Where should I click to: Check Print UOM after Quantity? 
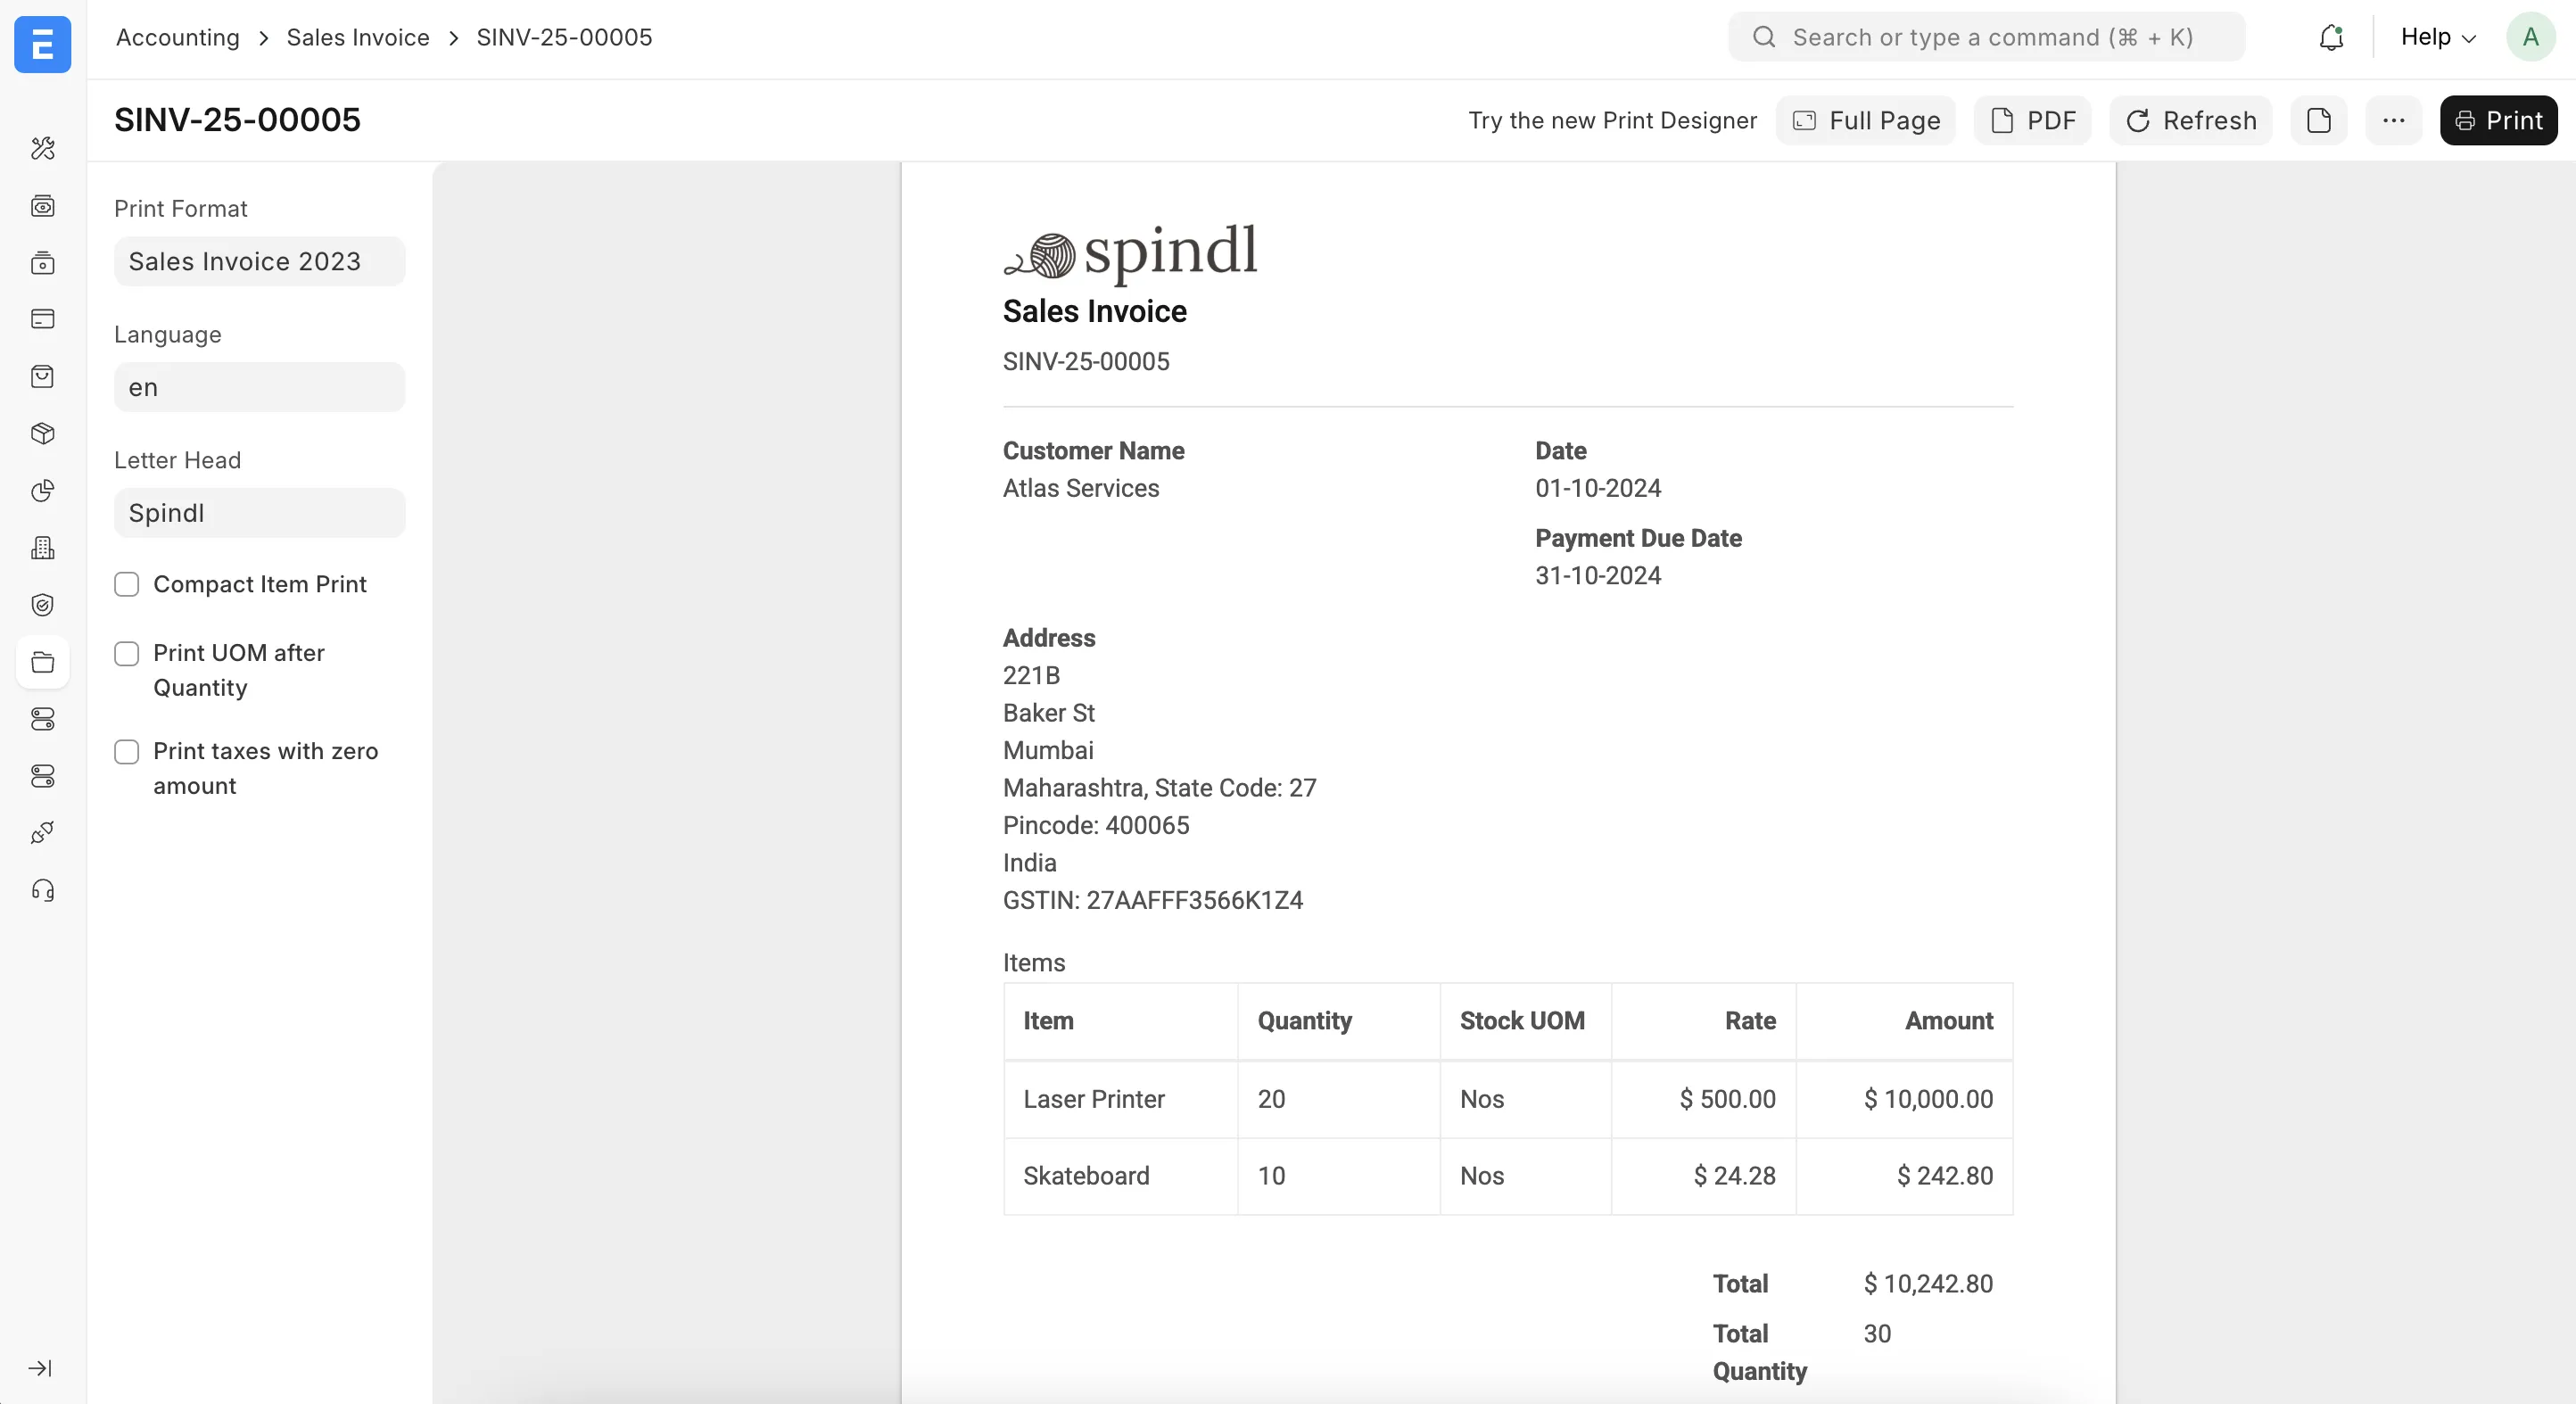127,653
